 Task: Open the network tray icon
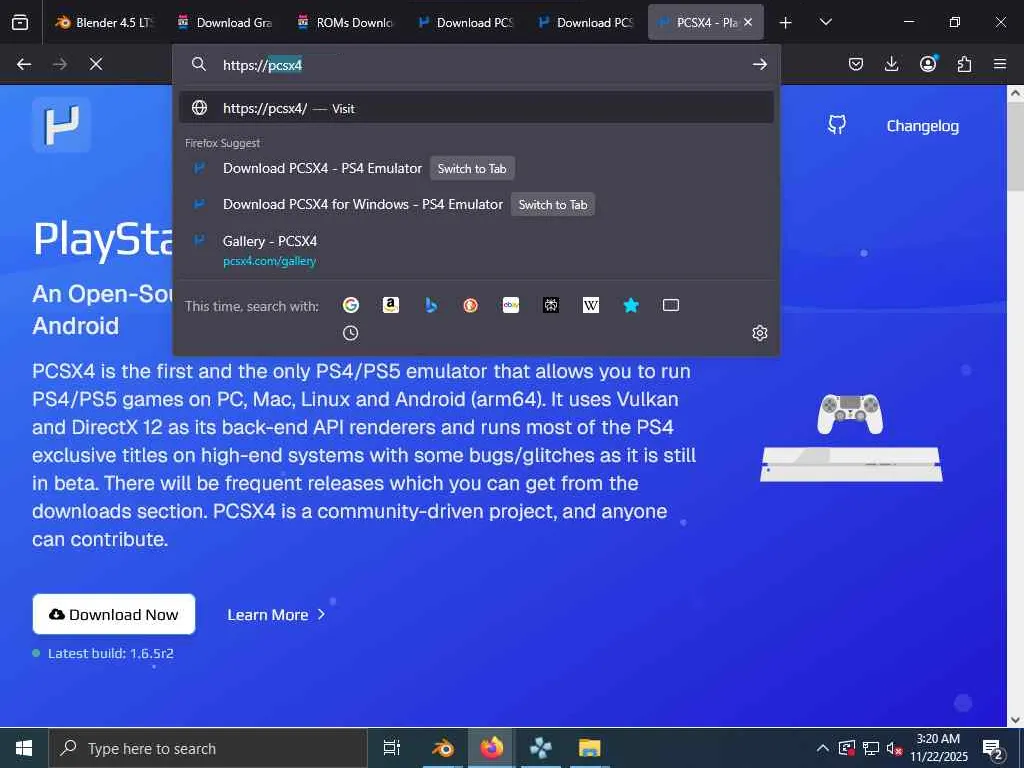click(871, 748)
